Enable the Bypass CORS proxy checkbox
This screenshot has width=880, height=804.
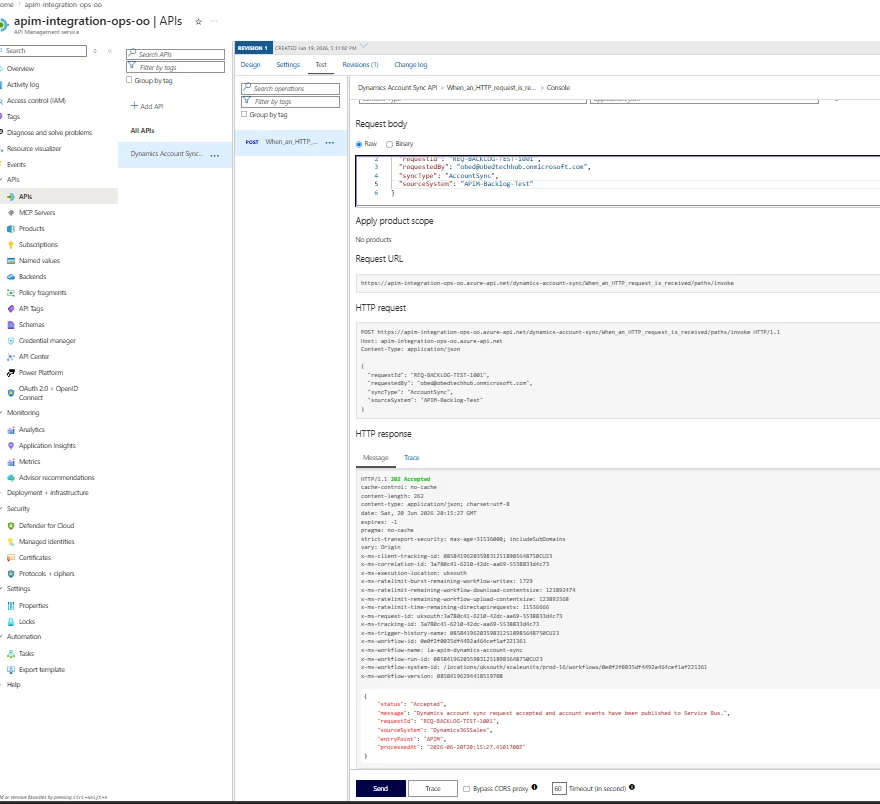tap(466, 789)
